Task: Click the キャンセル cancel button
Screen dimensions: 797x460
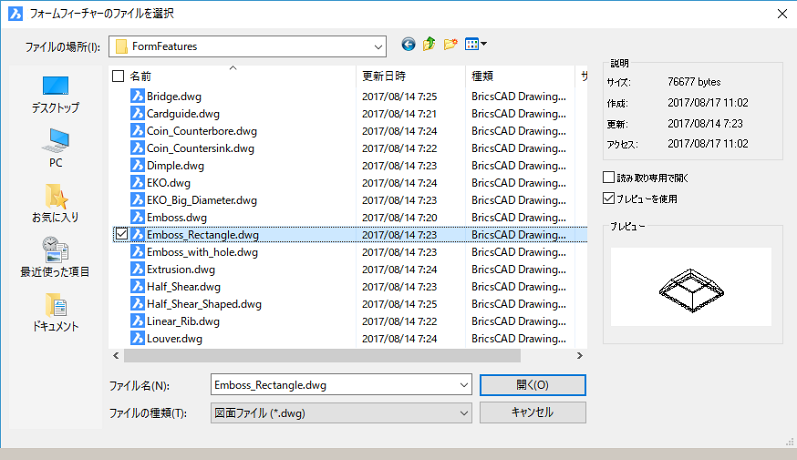Action: [532, 413]
